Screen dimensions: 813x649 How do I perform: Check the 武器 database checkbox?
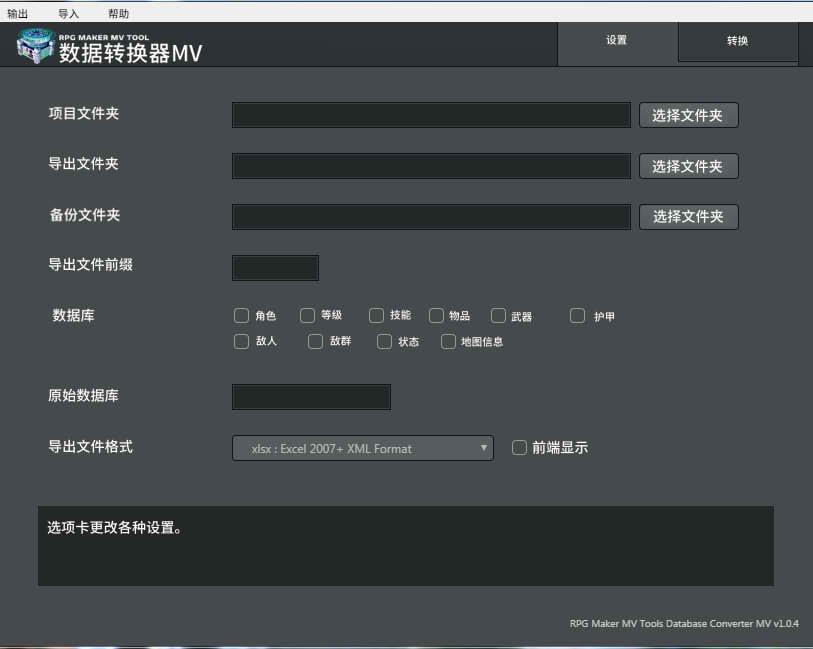point(498,315)
